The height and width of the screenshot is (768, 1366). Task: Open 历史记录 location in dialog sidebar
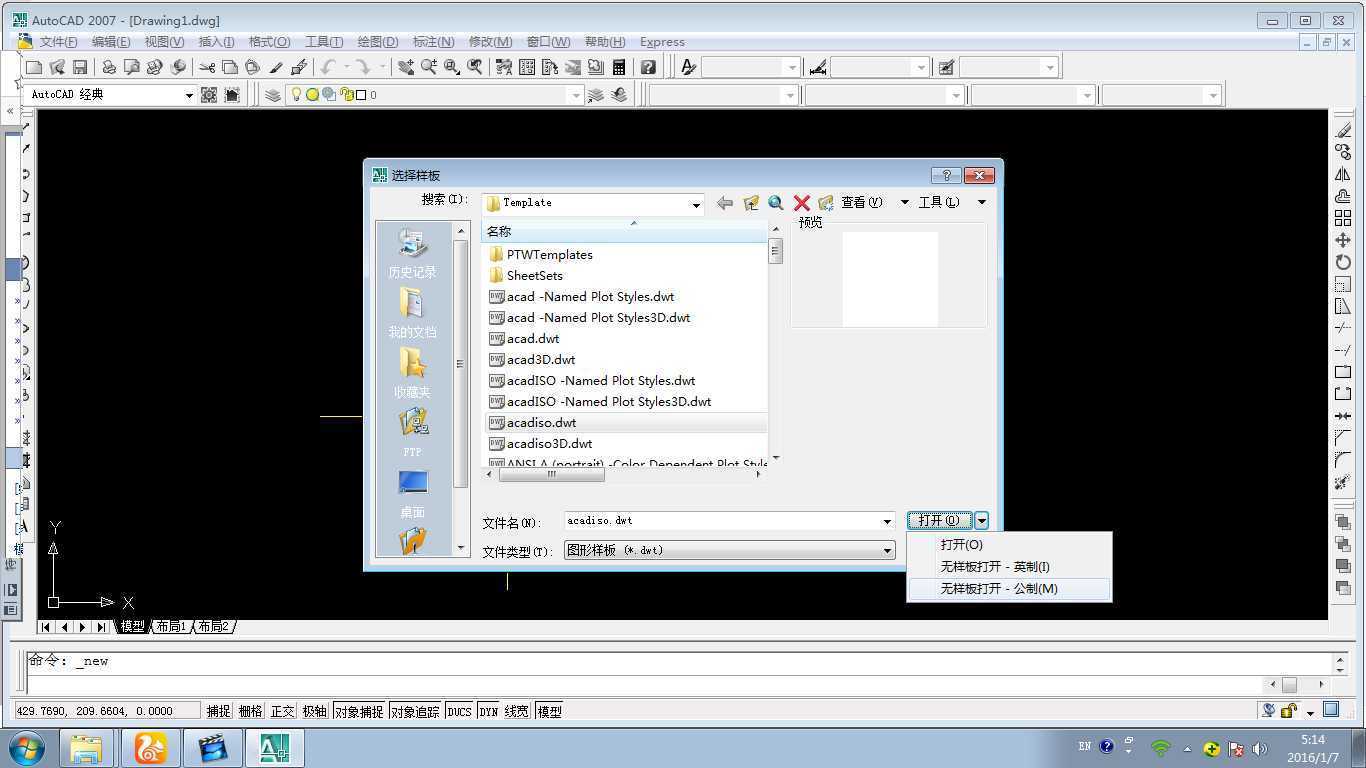(x=412, y=253)
